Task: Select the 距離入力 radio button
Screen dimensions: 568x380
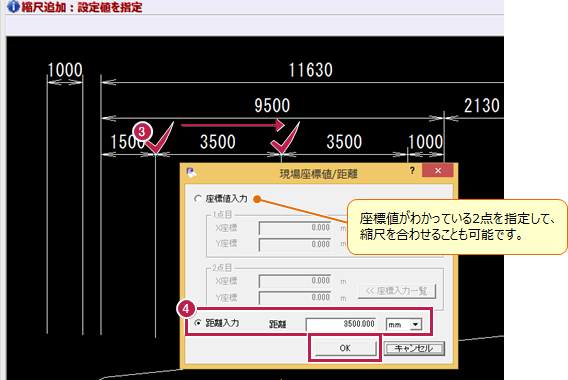Action: click(x=198, y=323)
